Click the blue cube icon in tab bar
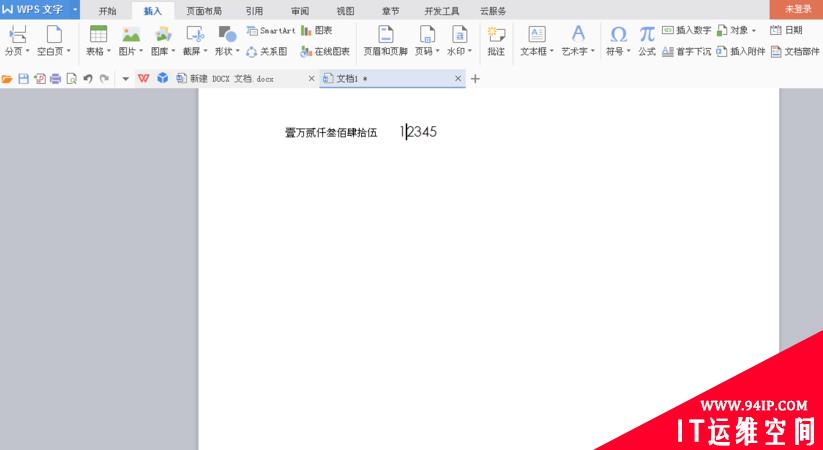The height and width of the screenshot is (450, 823). pyautogui.click(x=163, y=78)
